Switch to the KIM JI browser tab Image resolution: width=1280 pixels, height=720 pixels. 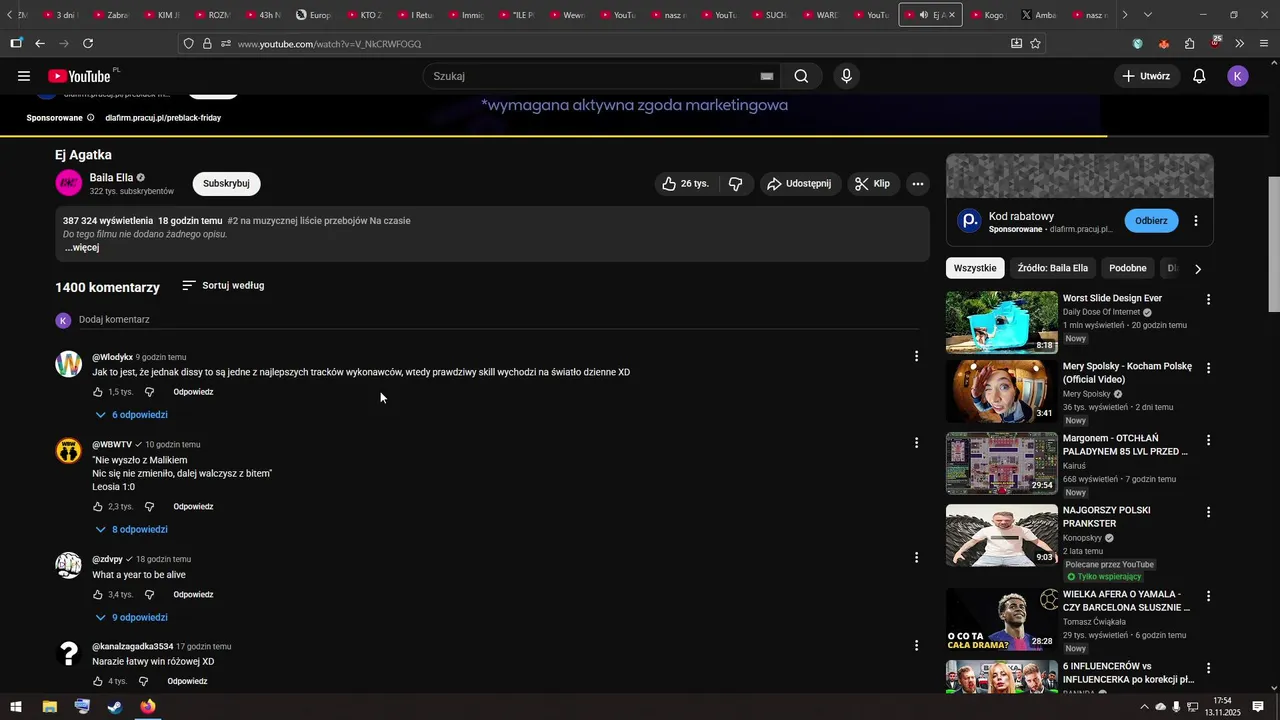[x=162, y=15]
